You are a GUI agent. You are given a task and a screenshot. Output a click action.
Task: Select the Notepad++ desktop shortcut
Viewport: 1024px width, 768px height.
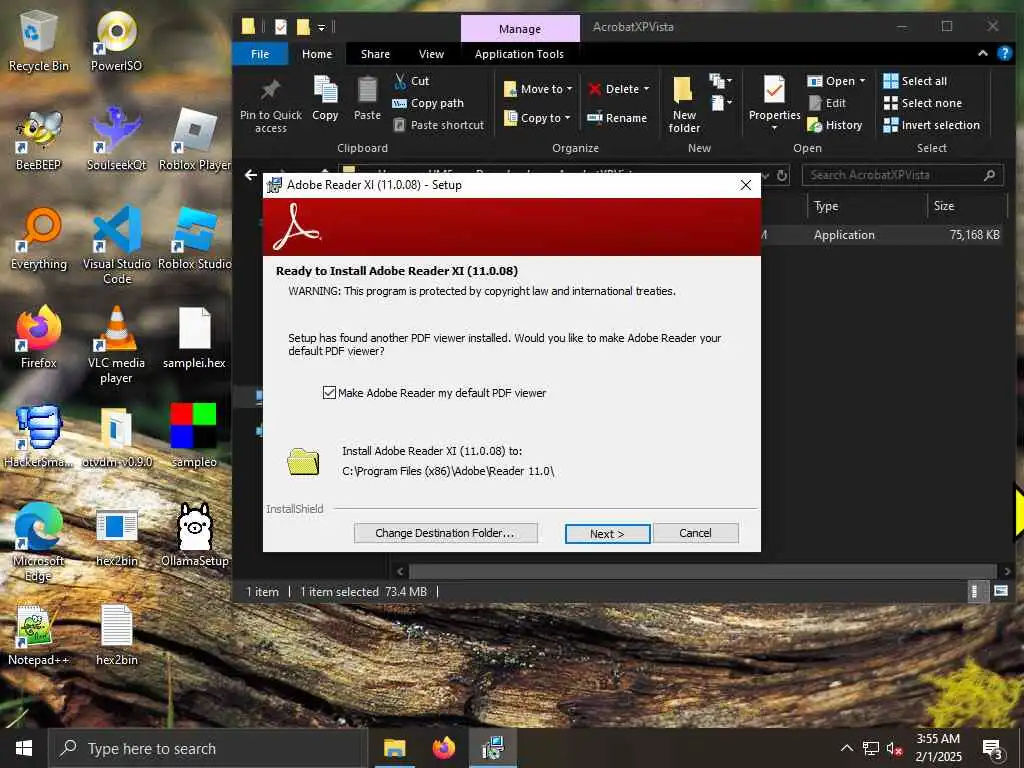tap(39, 635)
